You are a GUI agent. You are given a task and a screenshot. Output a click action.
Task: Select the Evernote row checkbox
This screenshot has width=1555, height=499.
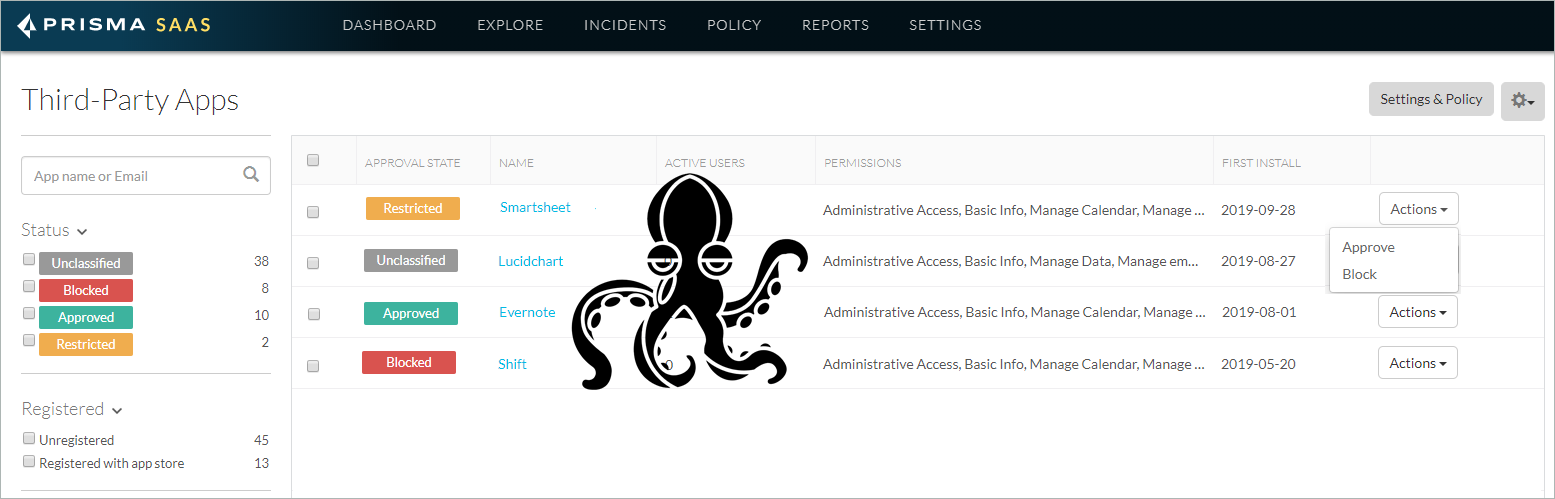[x=313, y=314]
